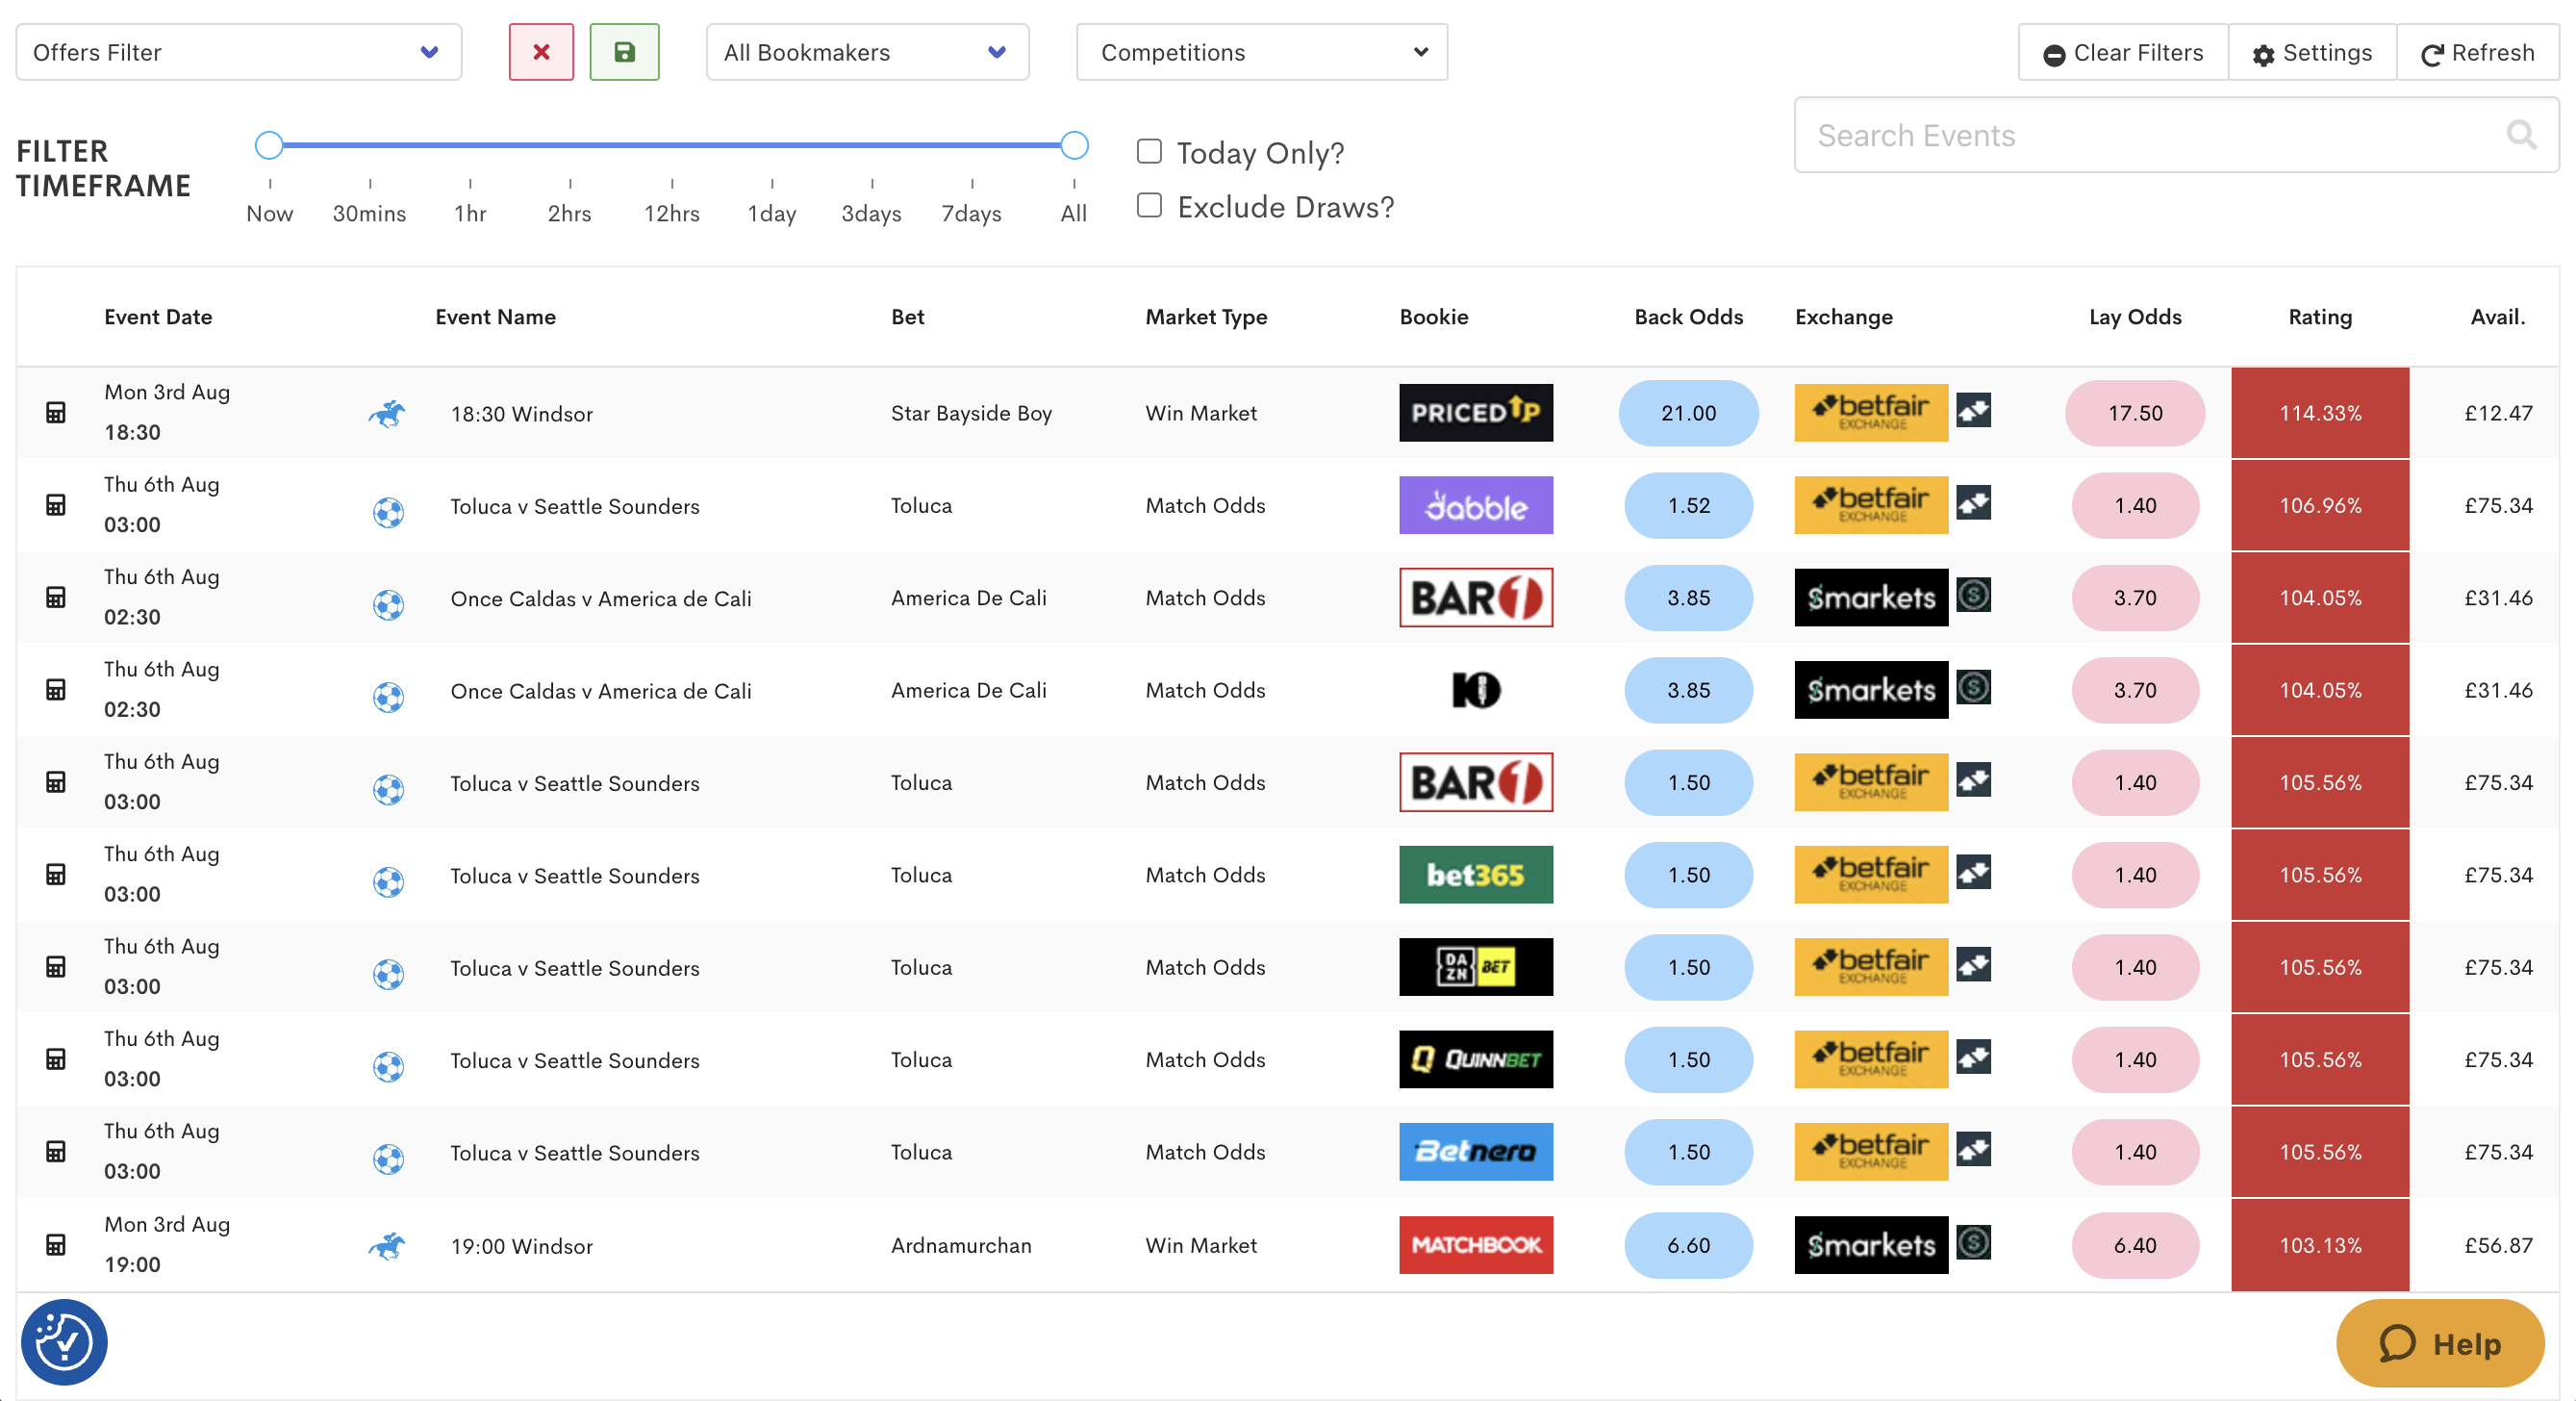Image resolution: width=2576 pixels, height=1401 pixels.
Task: Sort by Bookie column header
Action: [x=1433, y=317]
